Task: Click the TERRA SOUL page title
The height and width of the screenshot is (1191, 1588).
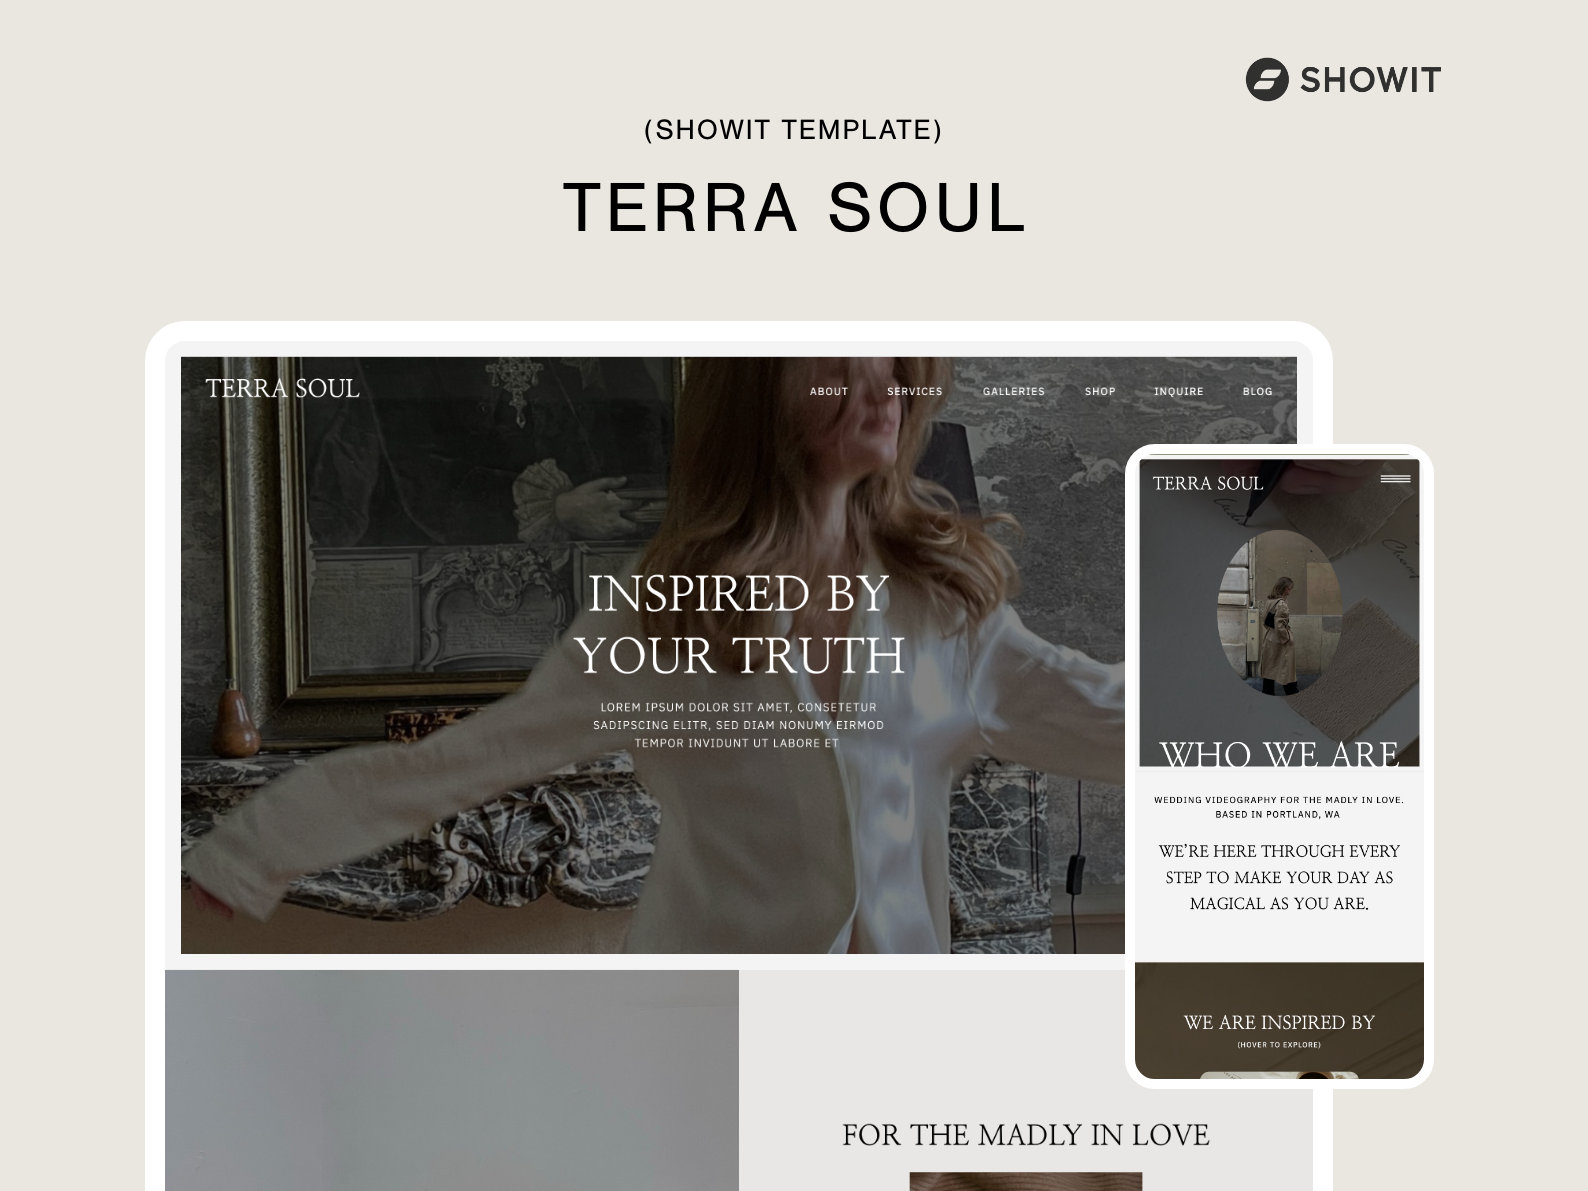Action: [x=795, y=208]
